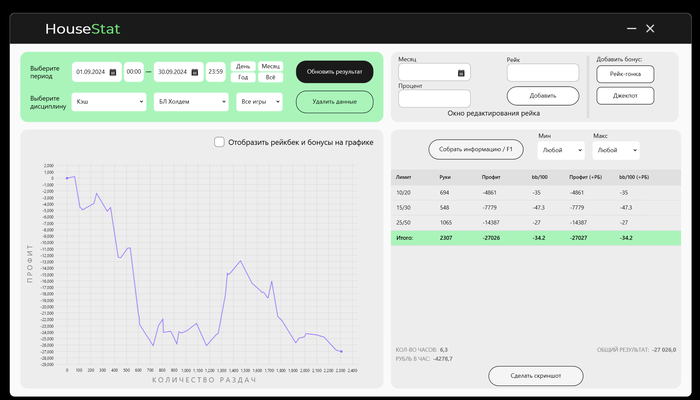
Task: Click the Профит column header
Action: pos(491,177)
